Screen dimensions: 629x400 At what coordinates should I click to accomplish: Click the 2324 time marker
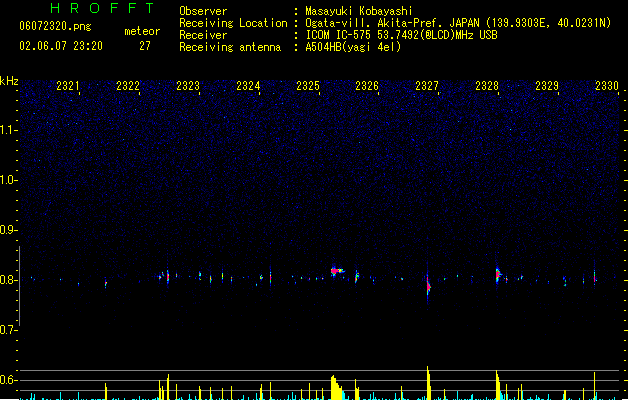(x=248, y=85)
